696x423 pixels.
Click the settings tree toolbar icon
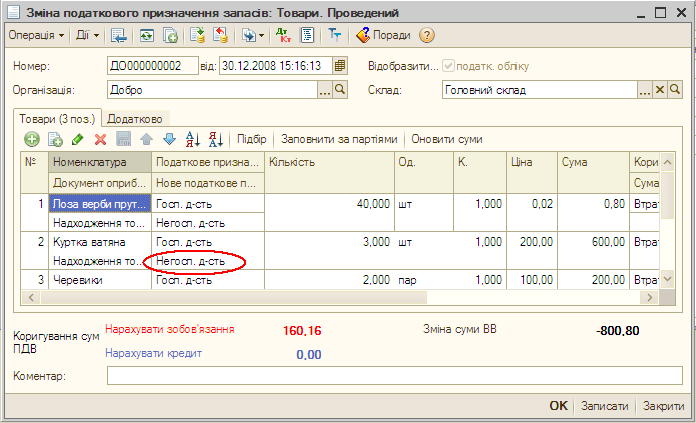[x=334, y=35]
